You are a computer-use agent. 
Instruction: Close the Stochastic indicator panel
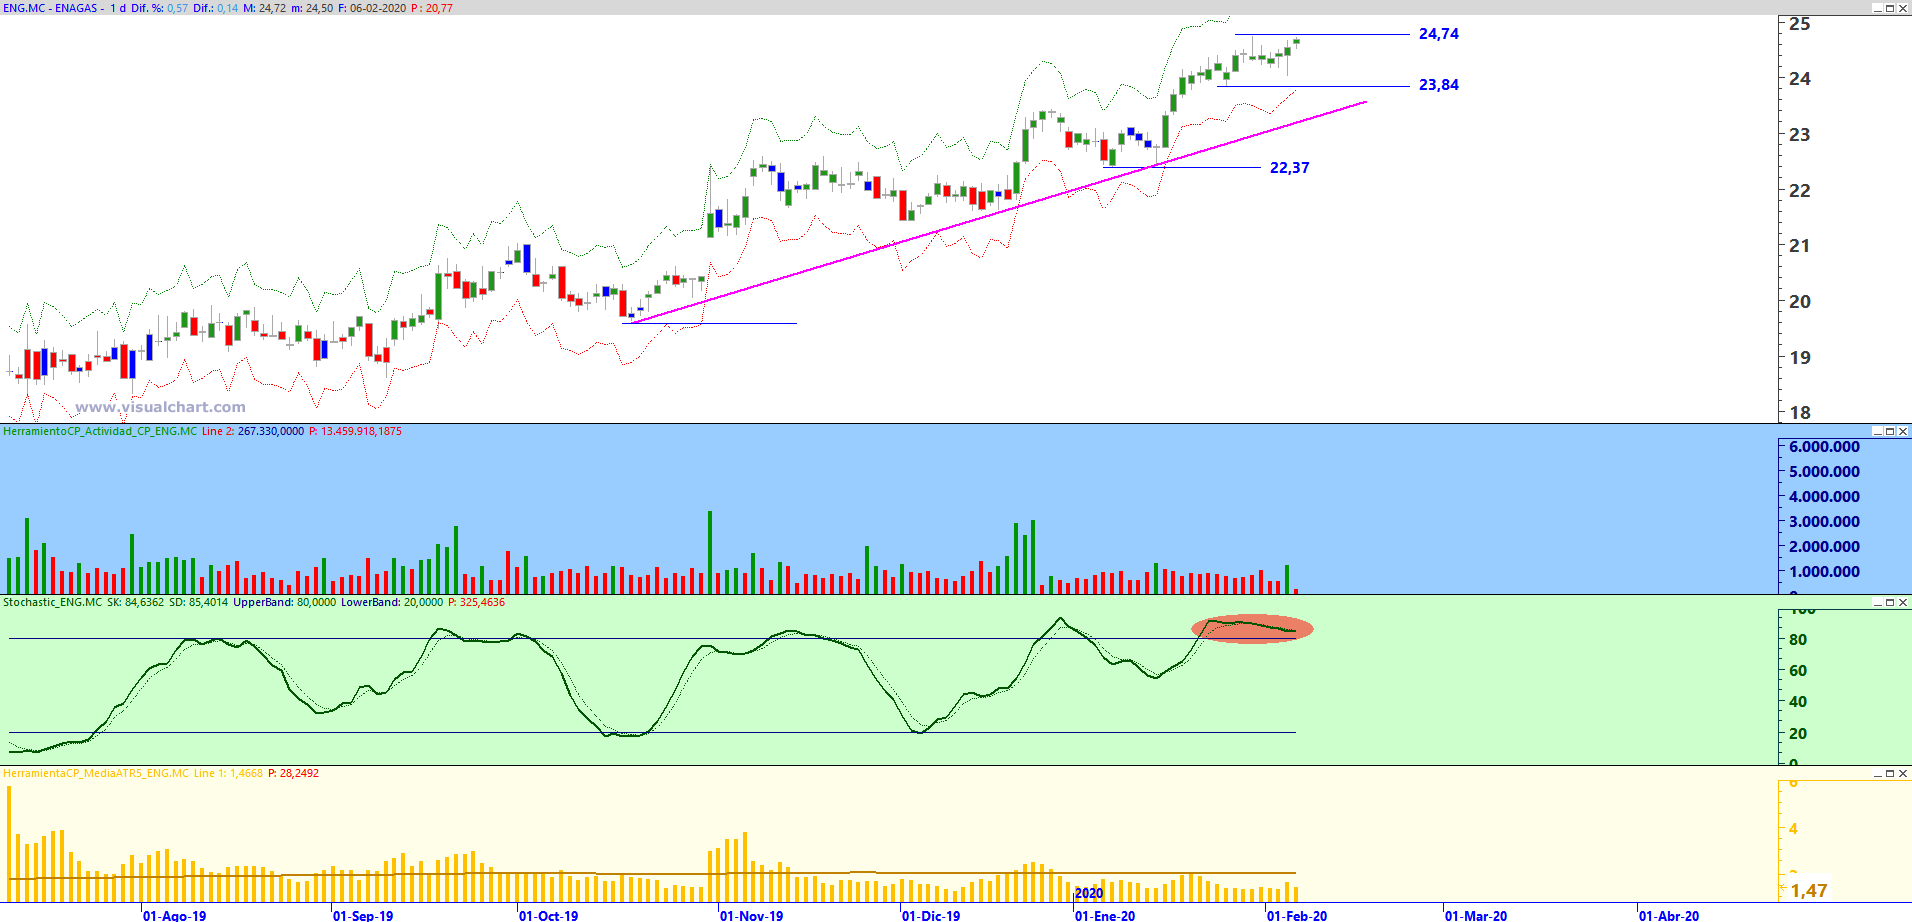[1903, 603]
